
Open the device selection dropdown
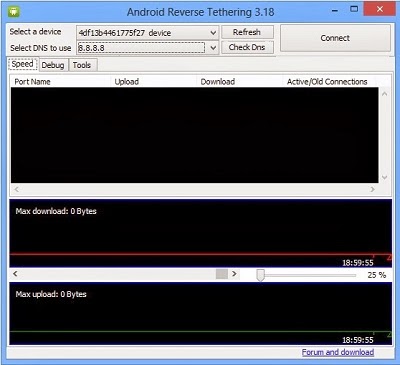[x=147, y=33]
